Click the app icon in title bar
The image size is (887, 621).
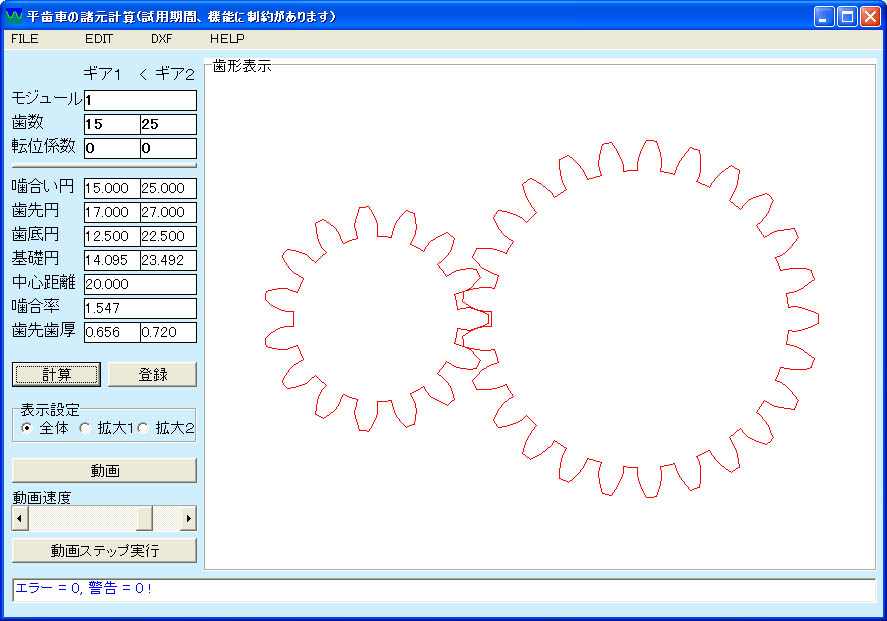click(x=14, y=16)
